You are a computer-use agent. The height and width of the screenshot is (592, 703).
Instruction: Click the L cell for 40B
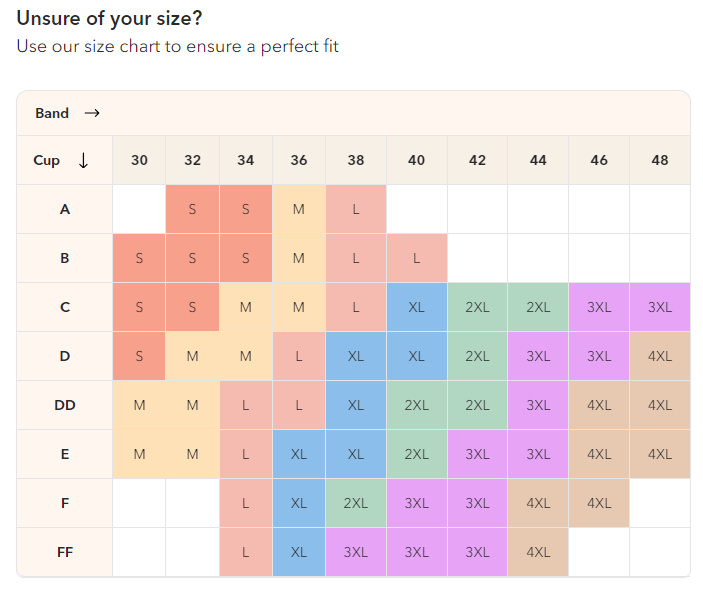(416, 258)
